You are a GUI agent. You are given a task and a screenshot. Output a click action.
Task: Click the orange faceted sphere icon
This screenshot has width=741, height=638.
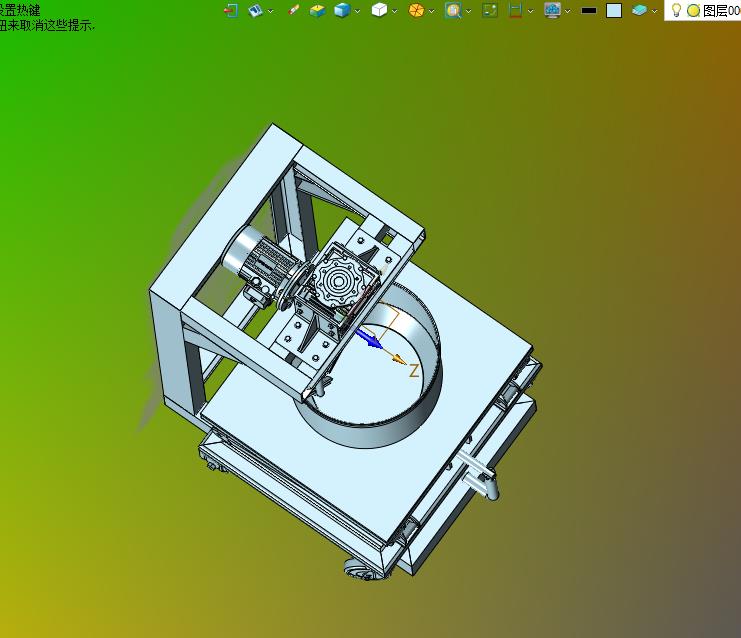click(416, 10)
